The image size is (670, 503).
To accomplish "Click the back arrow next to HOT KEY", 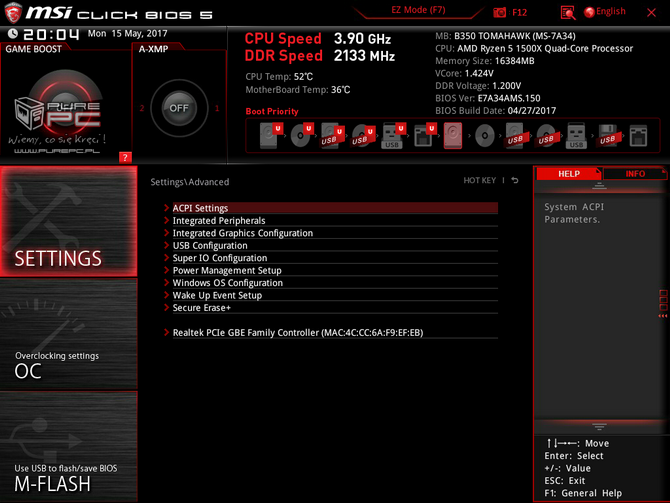I will coord(515,180).
